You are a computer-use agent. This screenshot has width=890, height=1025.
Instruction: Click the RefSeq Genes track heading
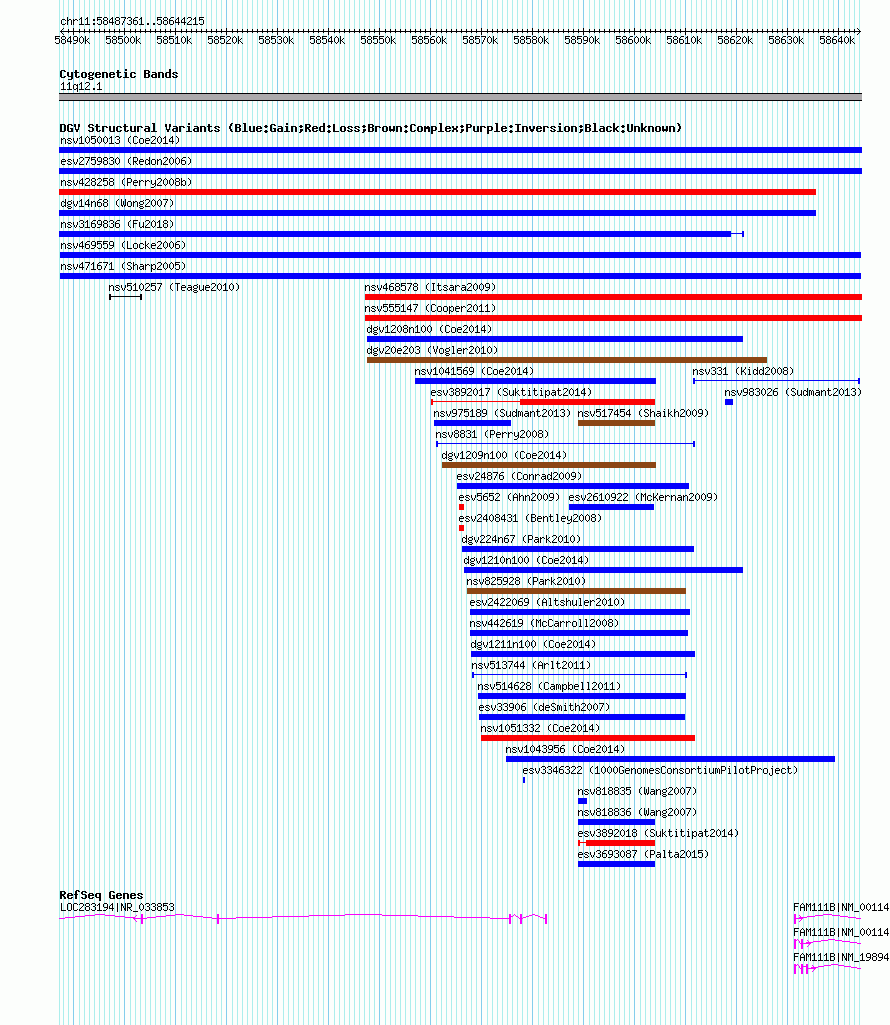tap(101, 895)
